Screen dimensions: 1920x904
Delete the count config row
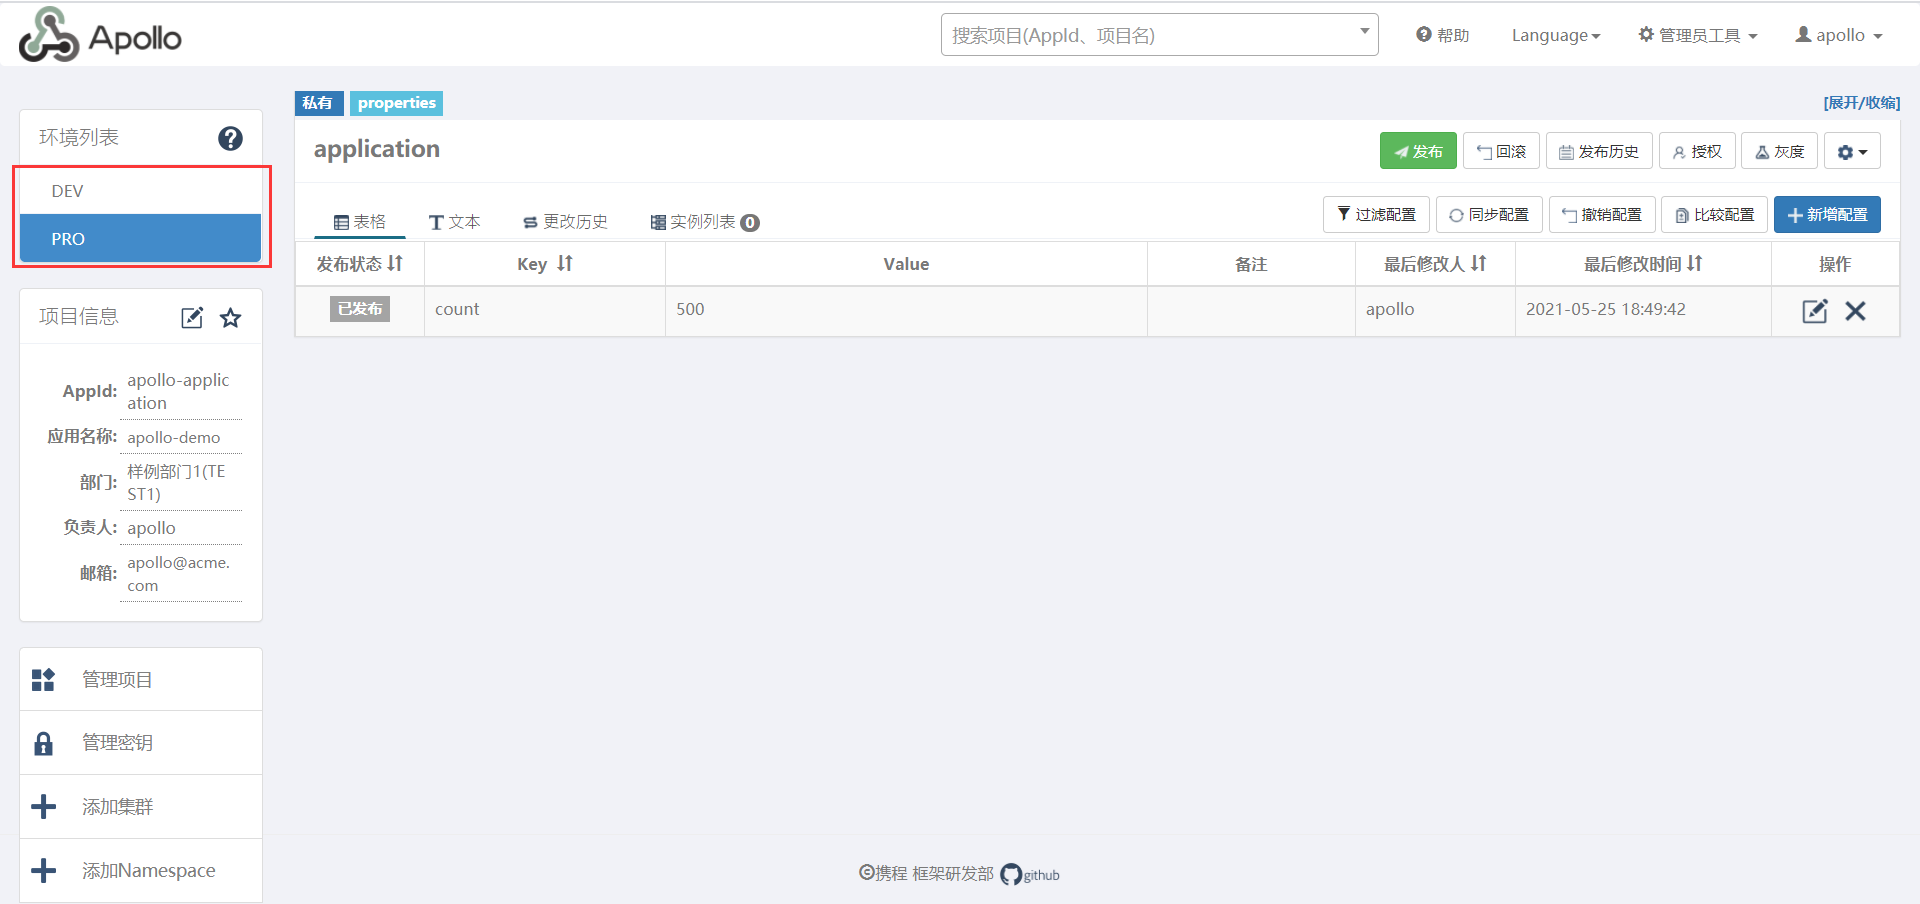point(1856,311)
